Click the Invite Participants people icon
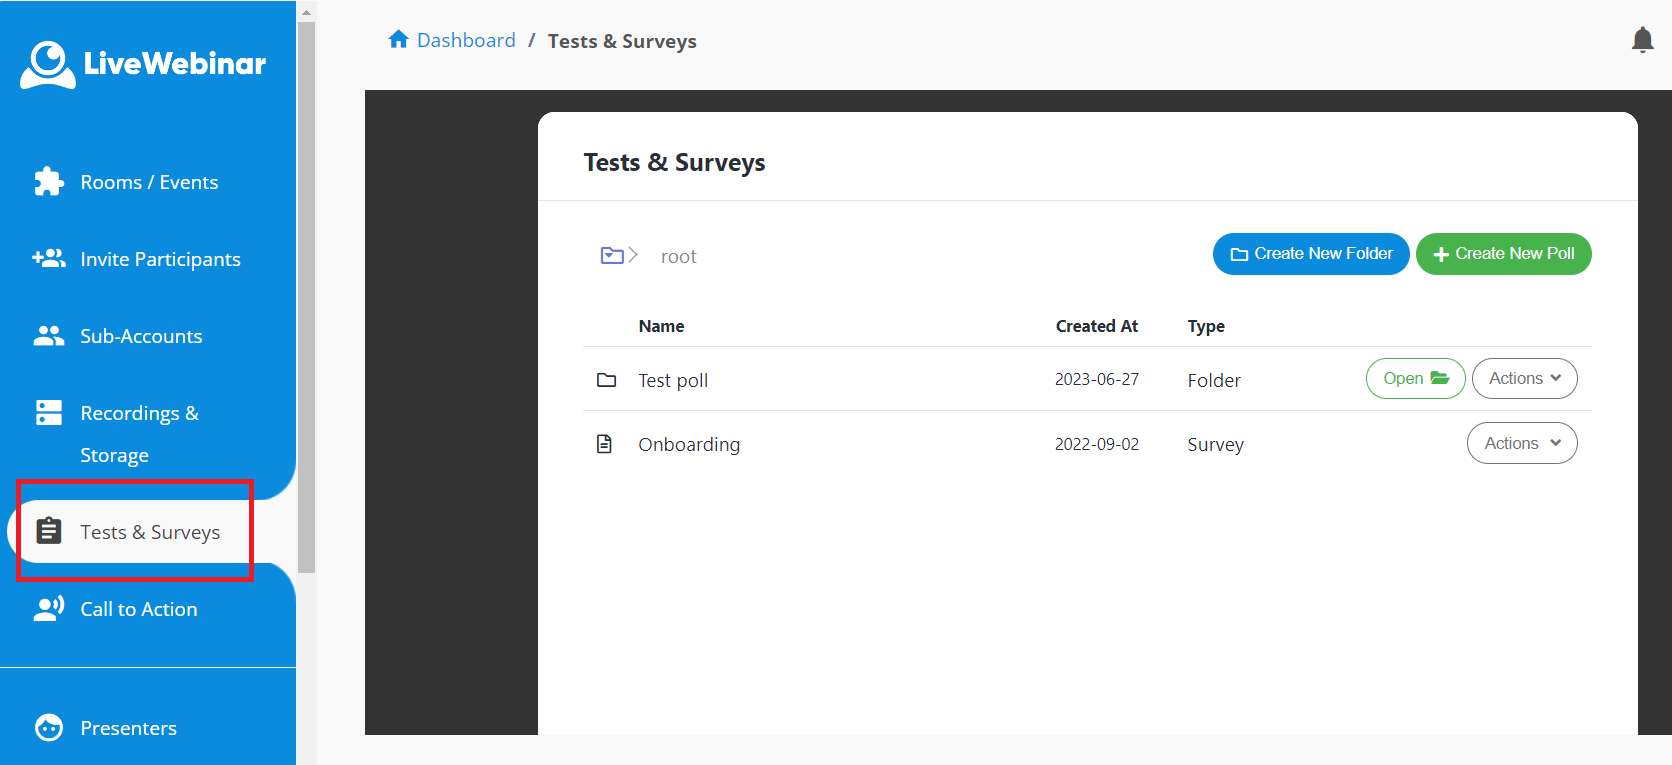Image resolution: width=1672 pixels, height=765 pixels. click(48, 258)
